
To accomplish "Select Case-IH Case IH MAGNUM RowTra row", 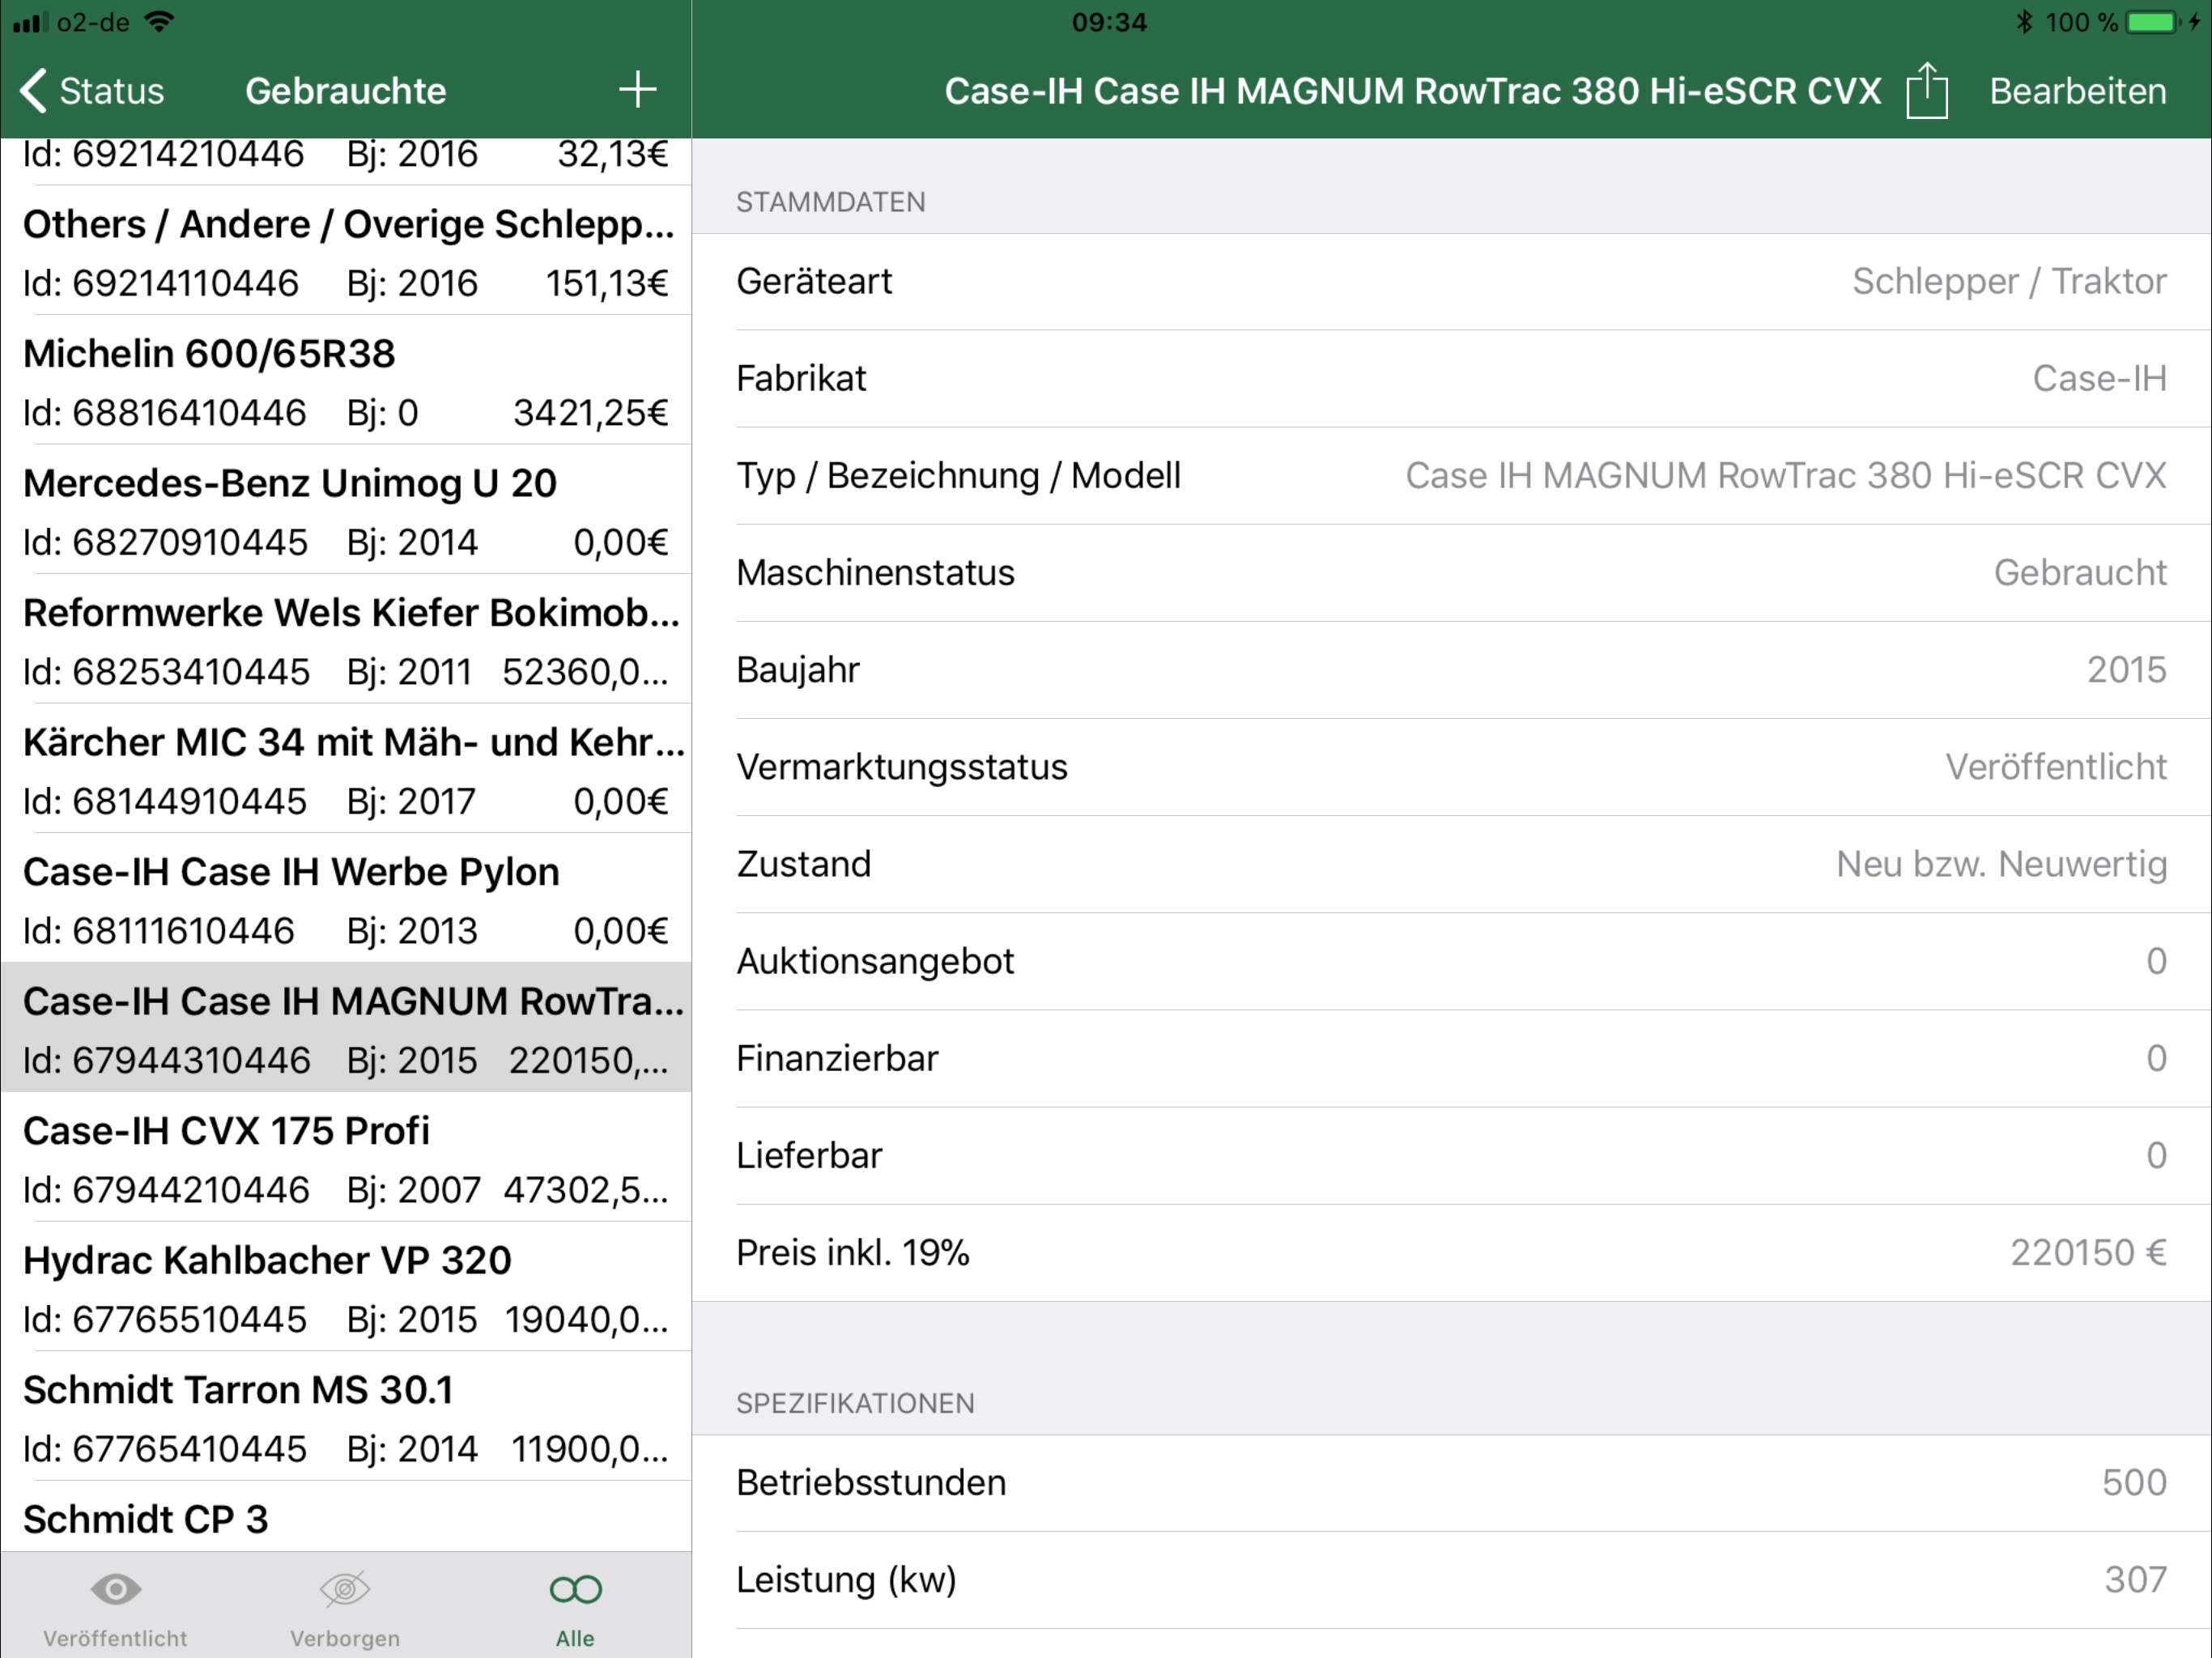I will point(346,1028).
